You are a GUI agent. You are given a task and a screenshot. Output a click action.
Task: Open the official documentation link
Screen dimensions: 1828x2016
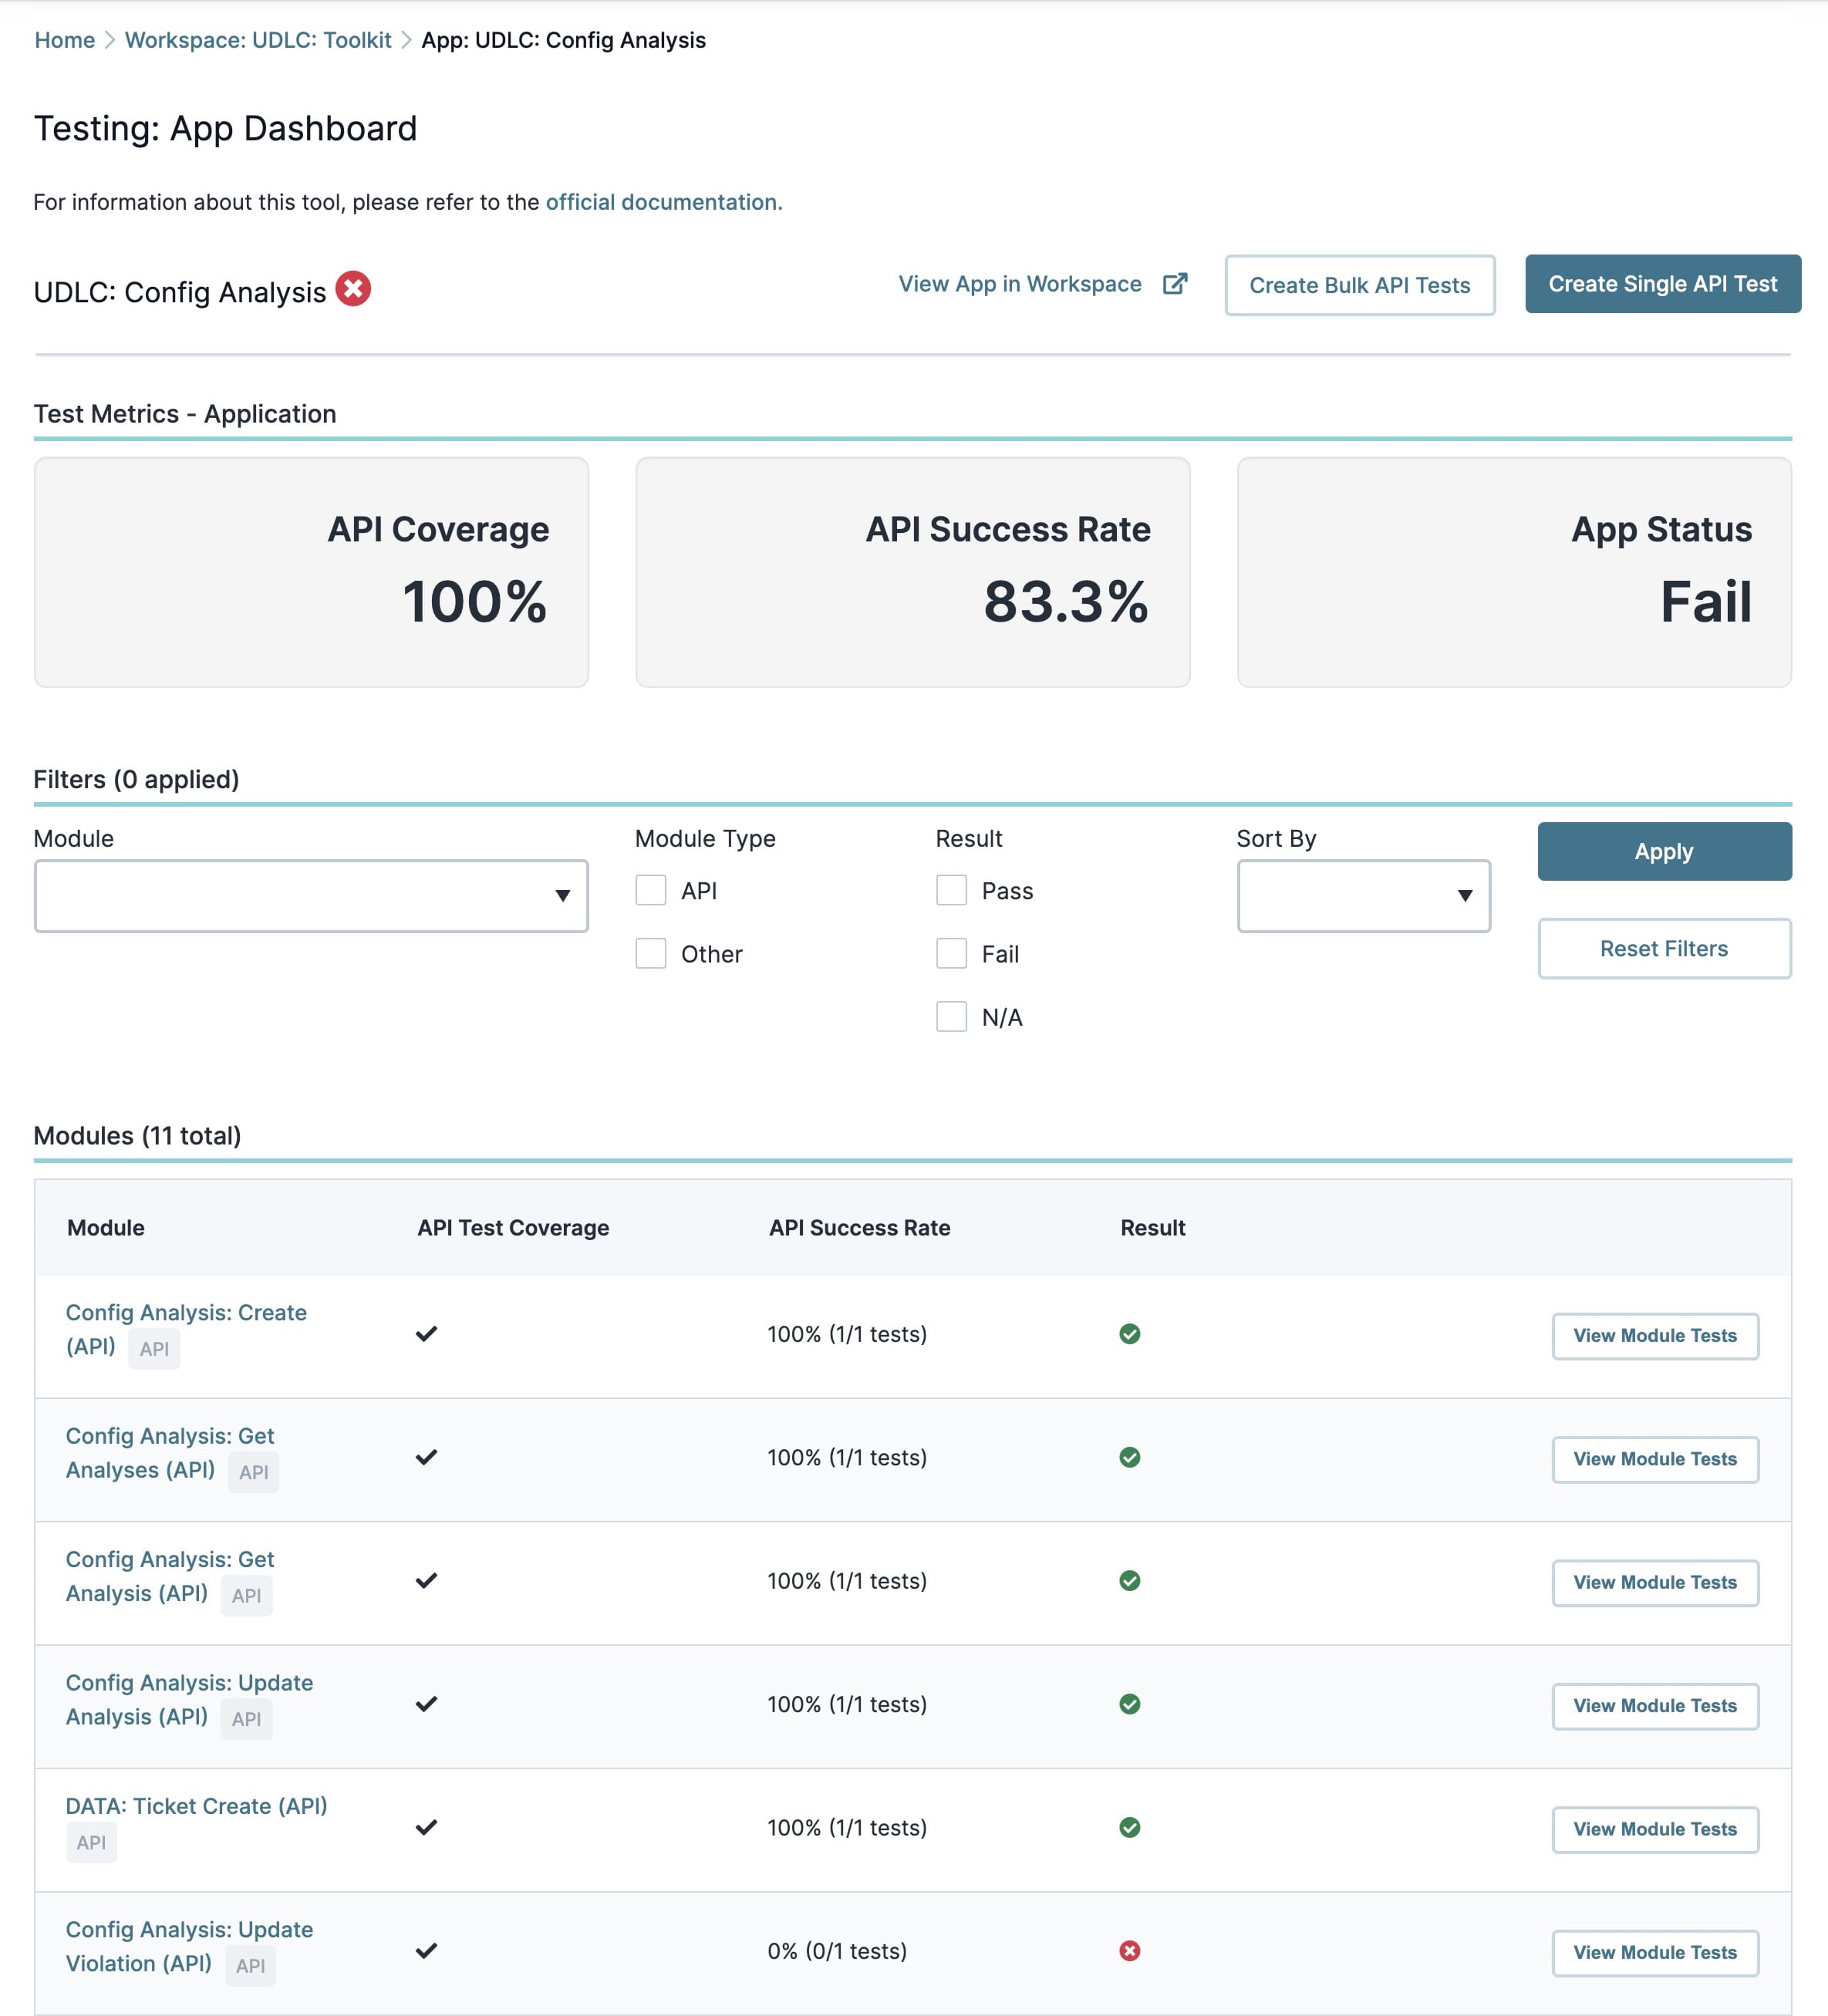pyautogui.click(x=664, y=202)
